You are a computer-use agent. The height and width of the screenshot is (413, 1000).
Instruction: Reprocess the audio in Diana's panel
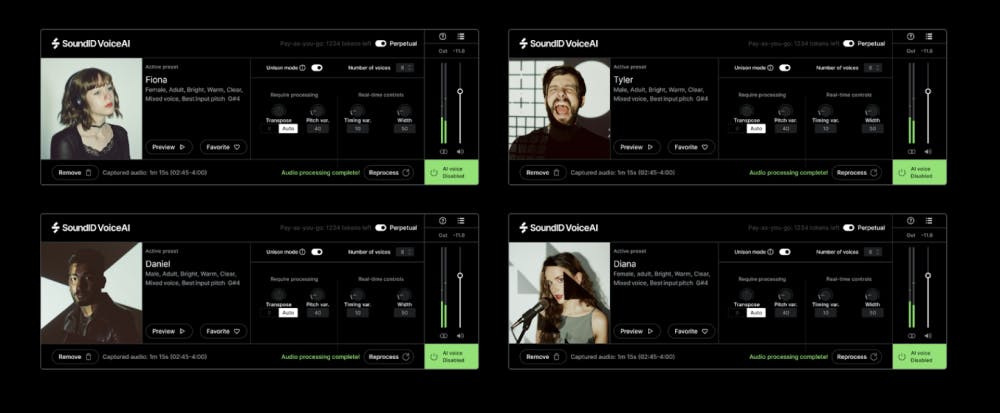tap(856, 356)
